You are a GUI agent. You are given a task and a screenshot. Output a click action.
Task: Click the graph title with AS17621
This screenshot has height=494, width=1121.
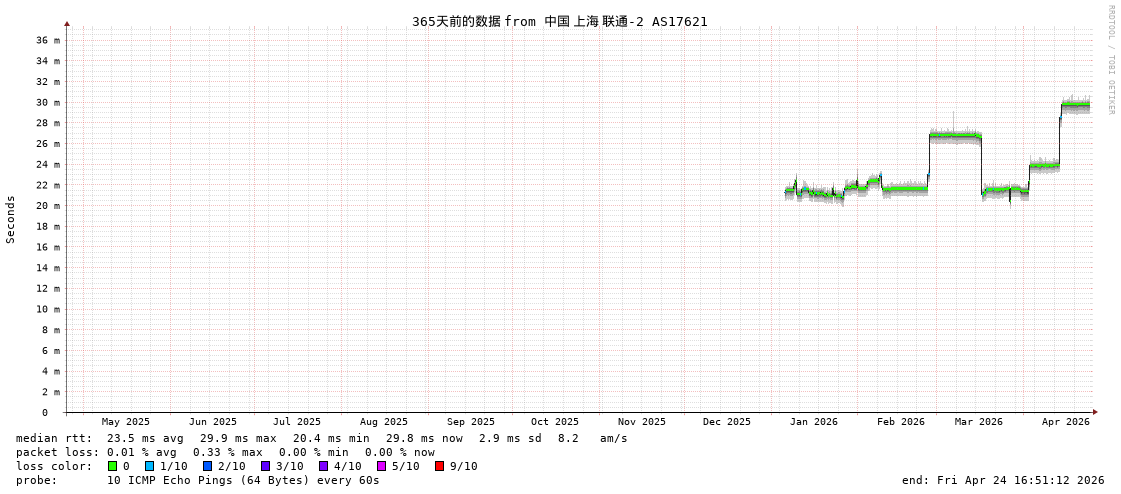pyautogui.click(x=559, y=22)
